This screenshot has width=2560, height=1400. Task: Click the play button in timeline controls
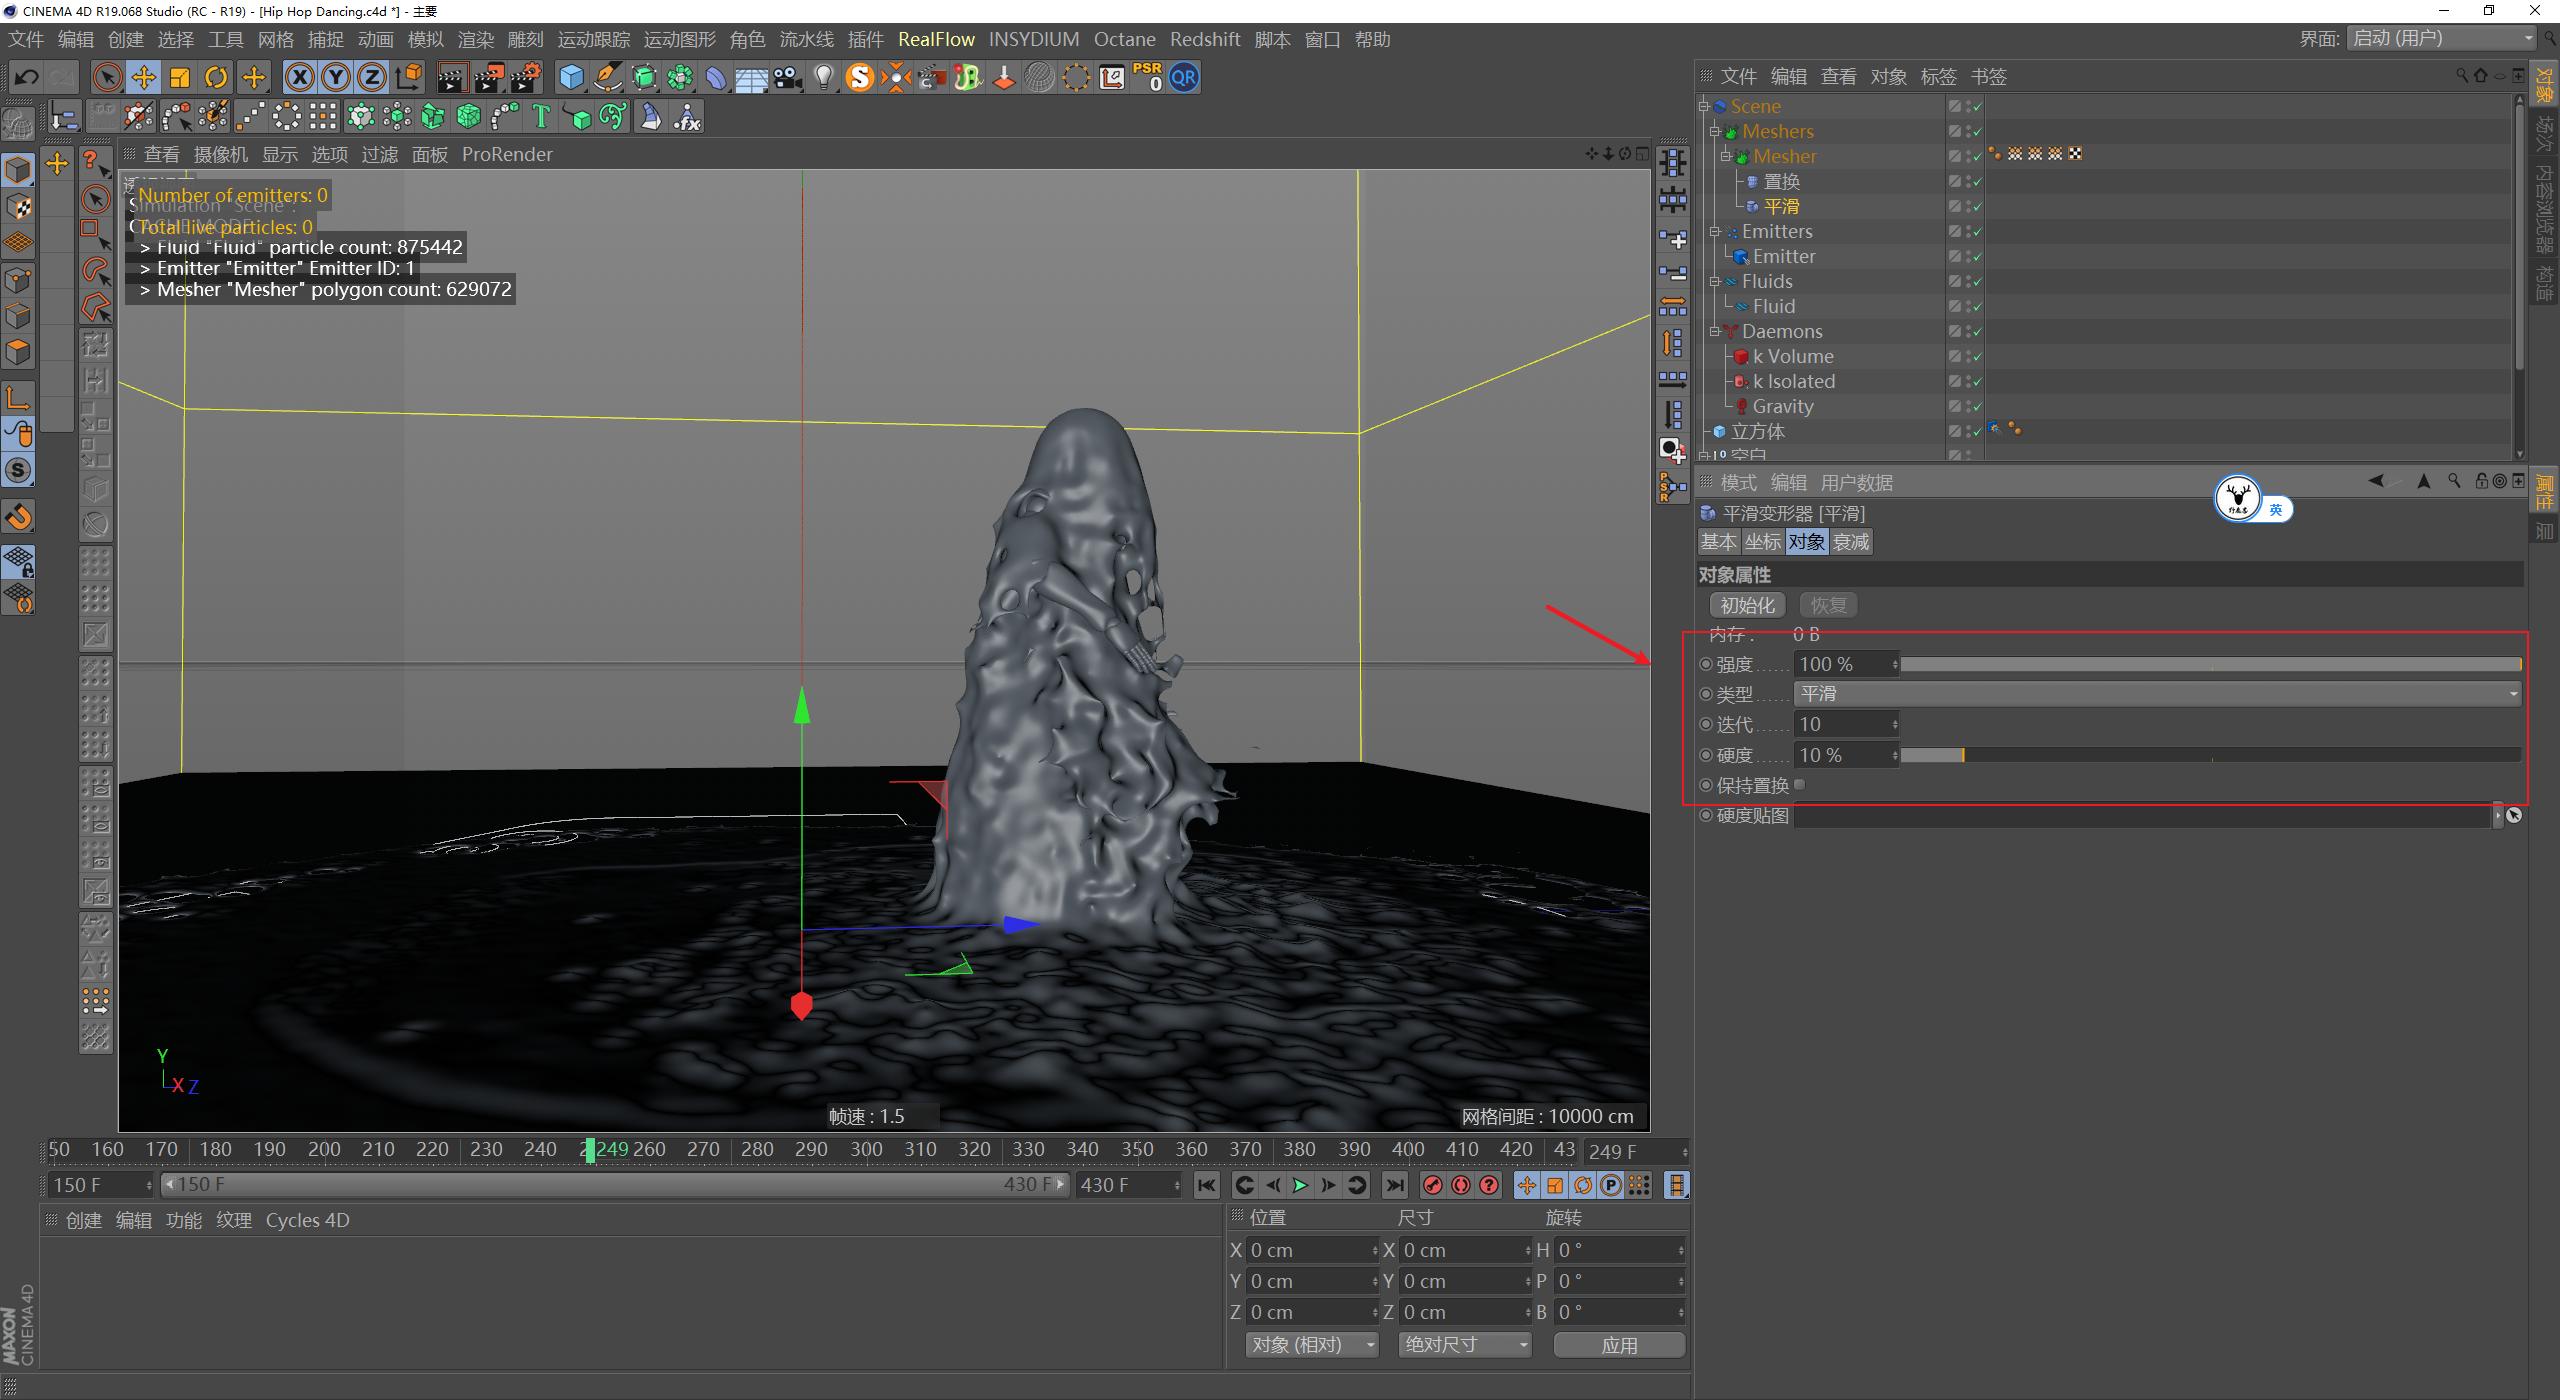click(x=1299, y=1185)
